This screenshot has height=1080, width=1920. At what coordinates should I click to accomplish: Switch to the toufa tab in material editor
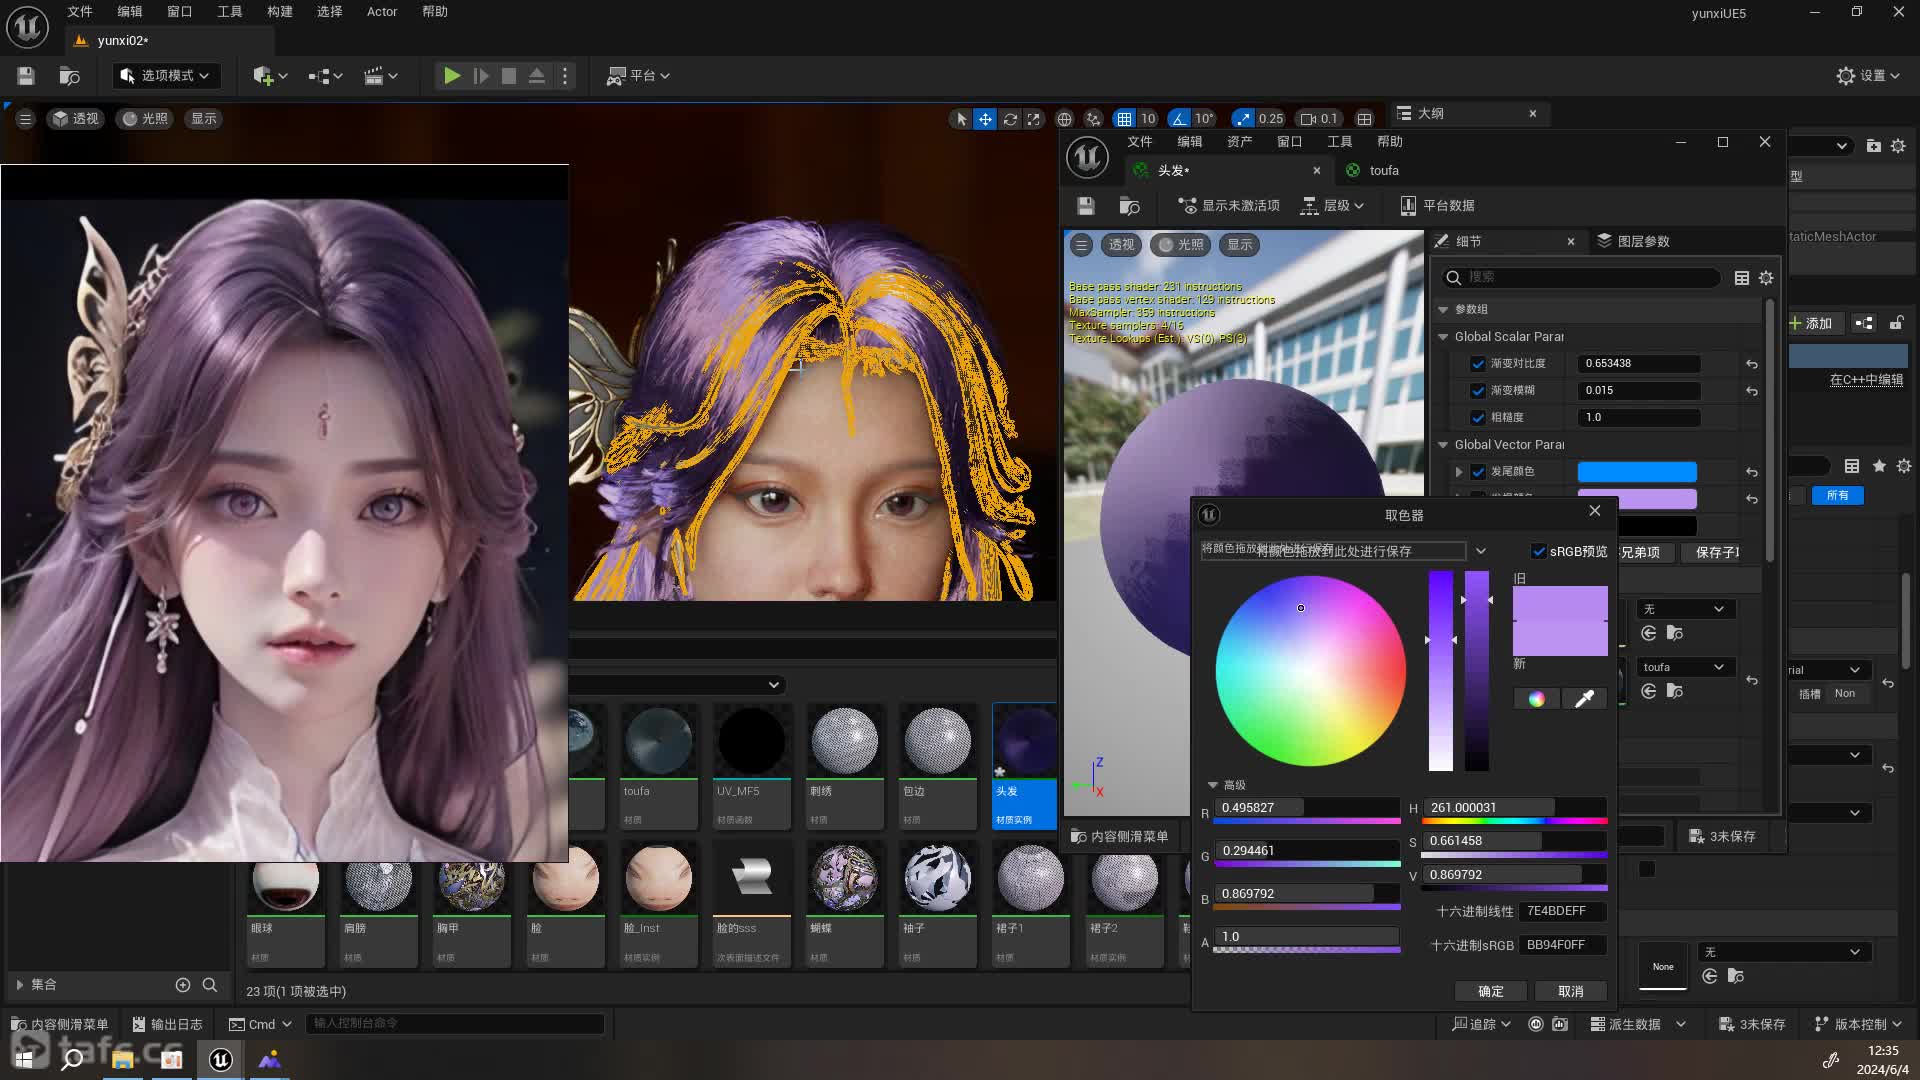(1384, 171)
